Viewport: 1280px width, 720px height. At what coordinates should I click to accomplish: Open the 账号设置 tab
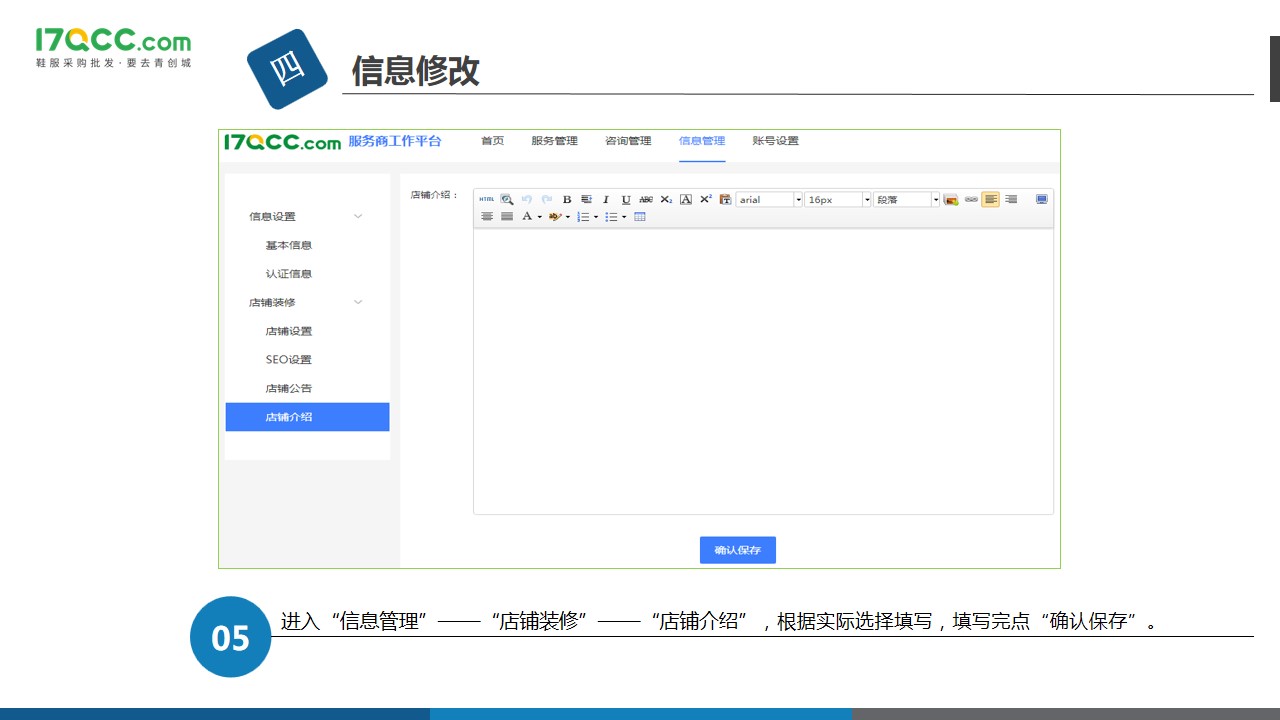pos(775,141)
